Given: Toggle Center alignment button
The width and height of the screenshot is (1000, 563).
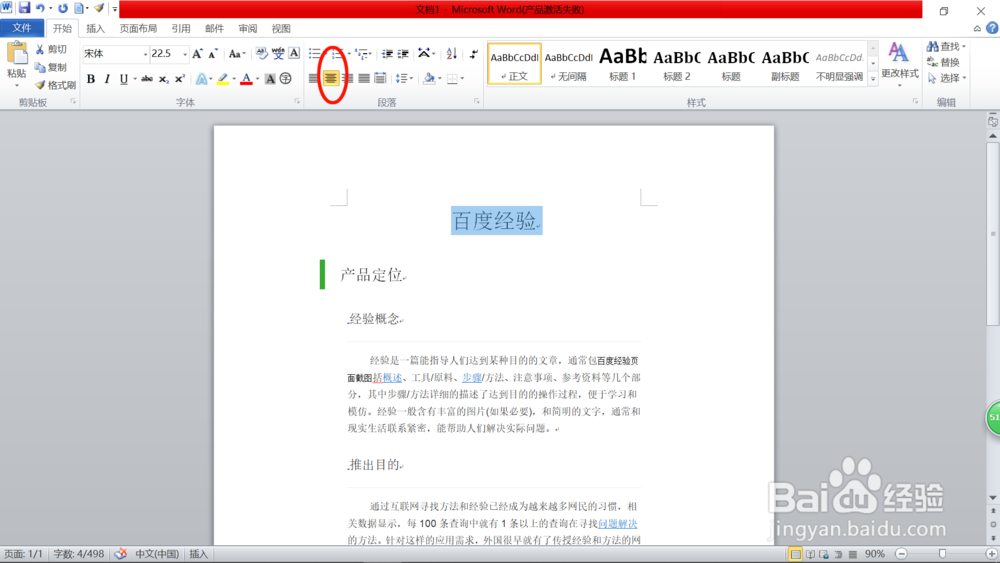Looking at the screenshot, I should [330, 78].
